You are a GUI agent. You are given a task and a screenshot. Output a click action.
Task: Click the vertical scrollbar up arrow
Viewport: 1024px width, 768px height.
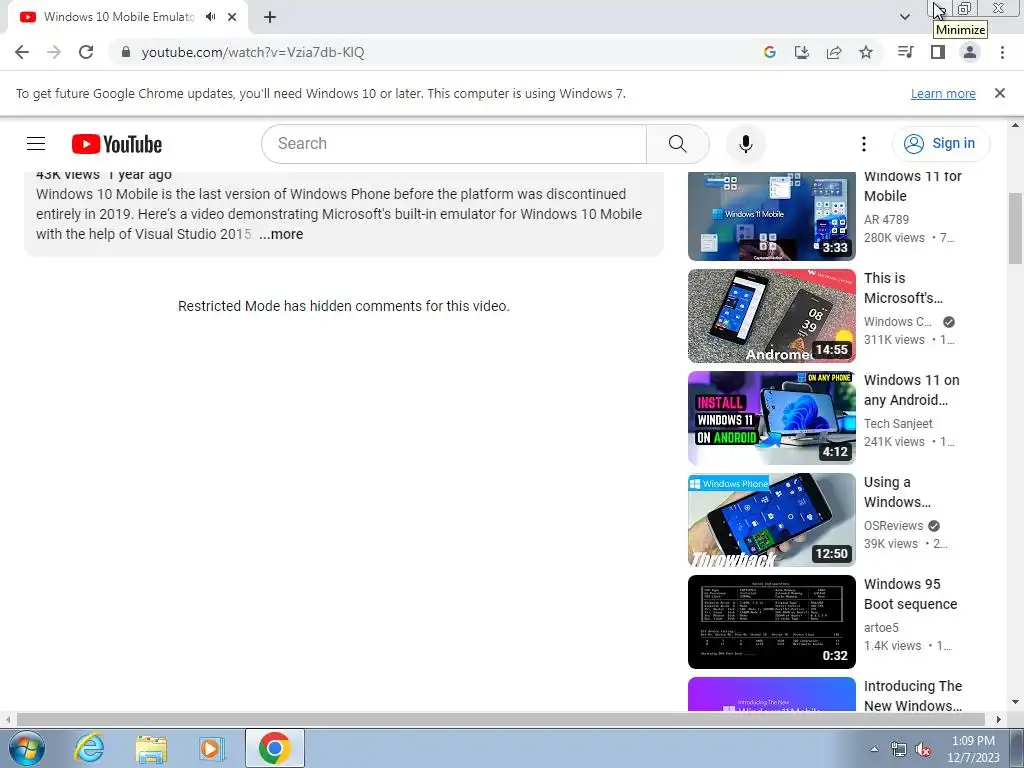click(x=1015, y=125)
